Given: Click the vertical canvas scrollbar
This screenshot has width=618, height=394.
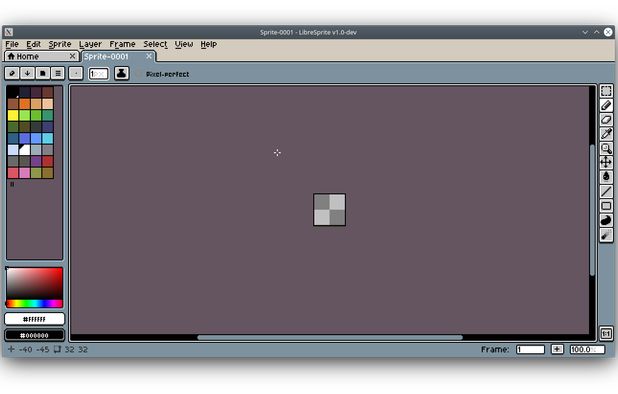Looking at the screenshot, I should tap(592, 210).
